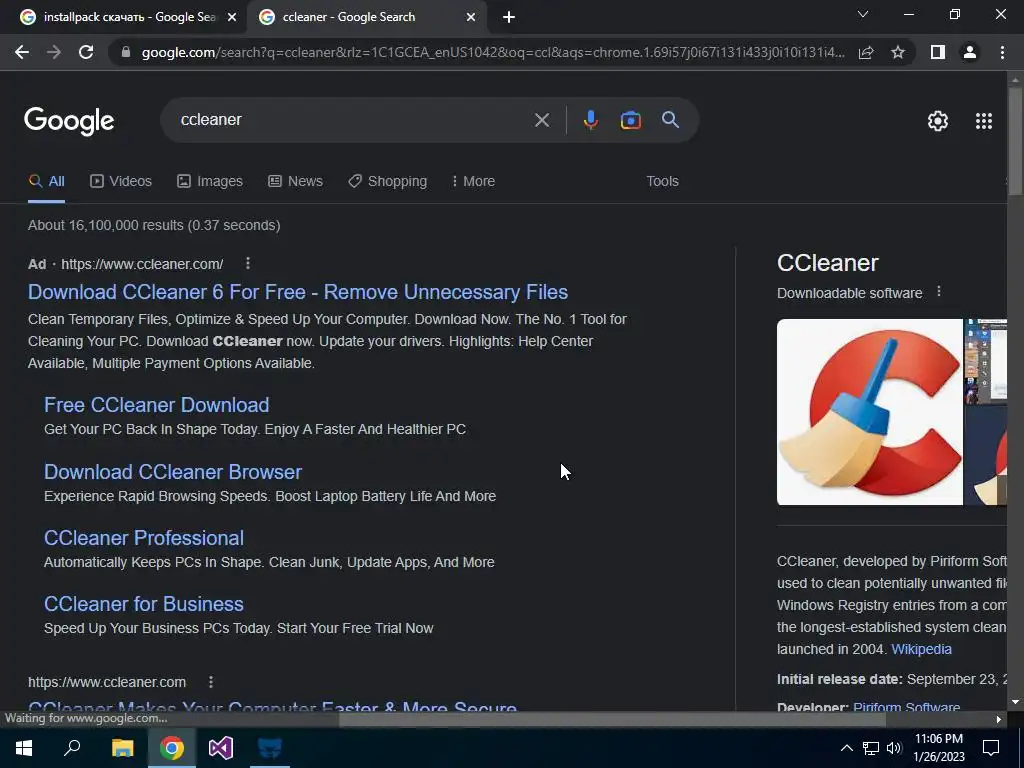Viewport: 1024px width, 768px height.
Task: Open the Piriform Software developer link
Action: click(x=906, y=707)
